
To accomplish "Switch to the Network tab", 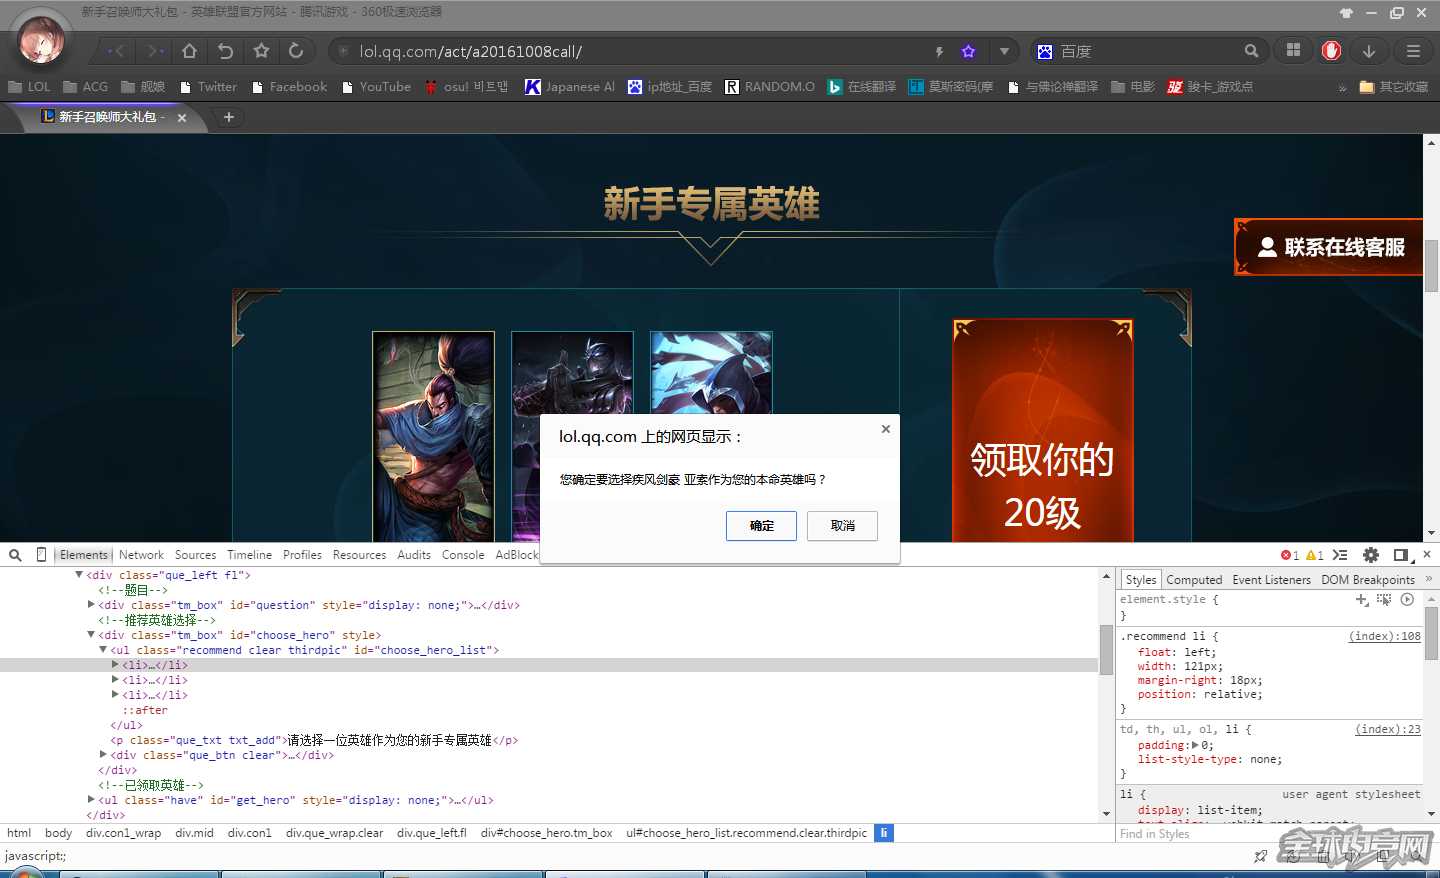I will click(x=141, y=554).
